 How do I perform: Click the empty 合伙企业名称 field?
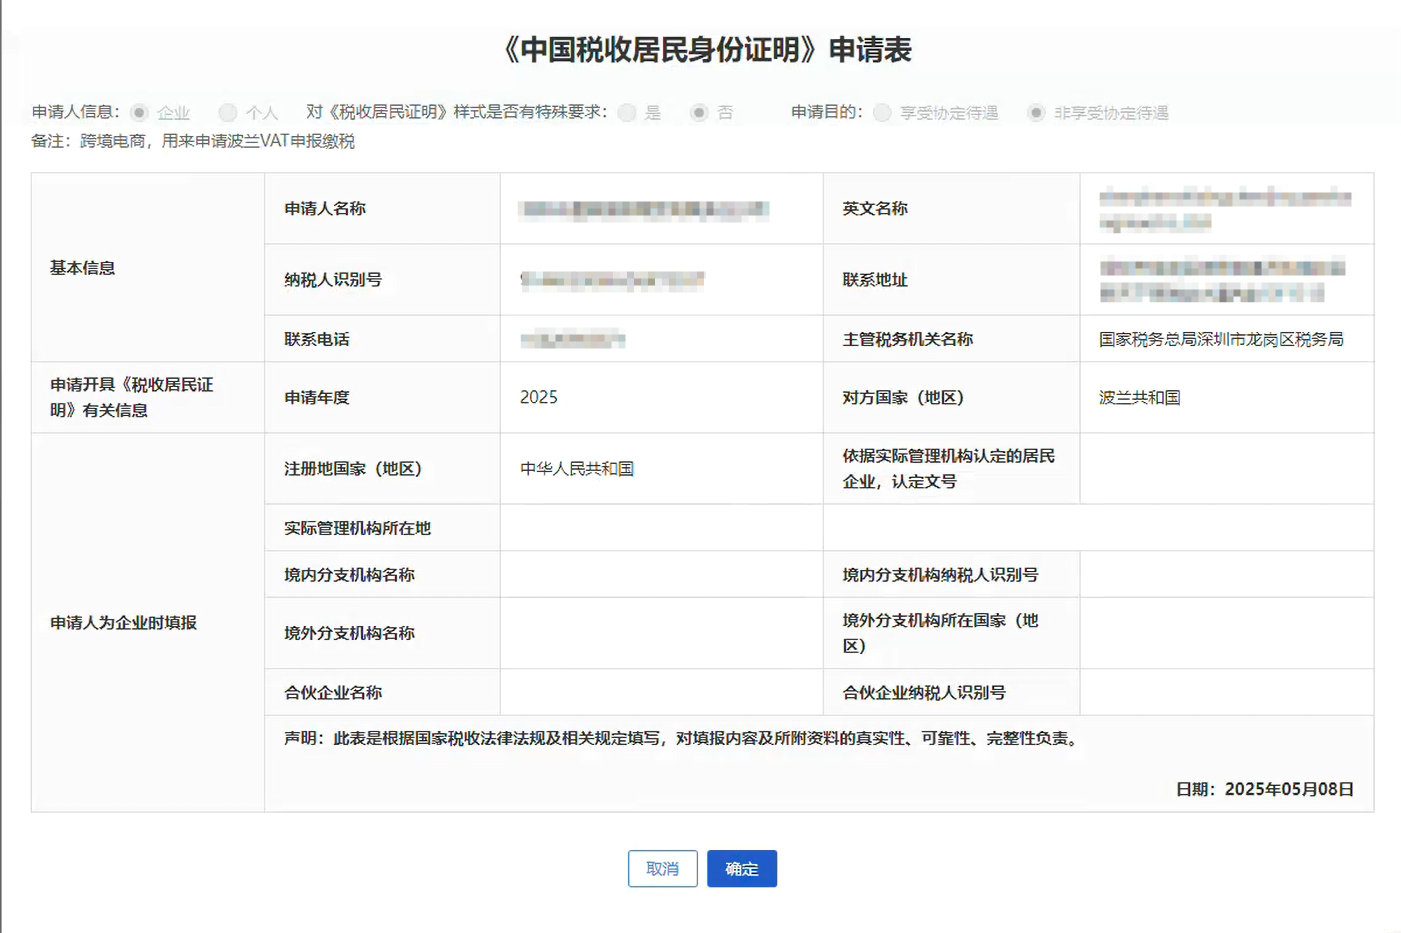point(660,692)
